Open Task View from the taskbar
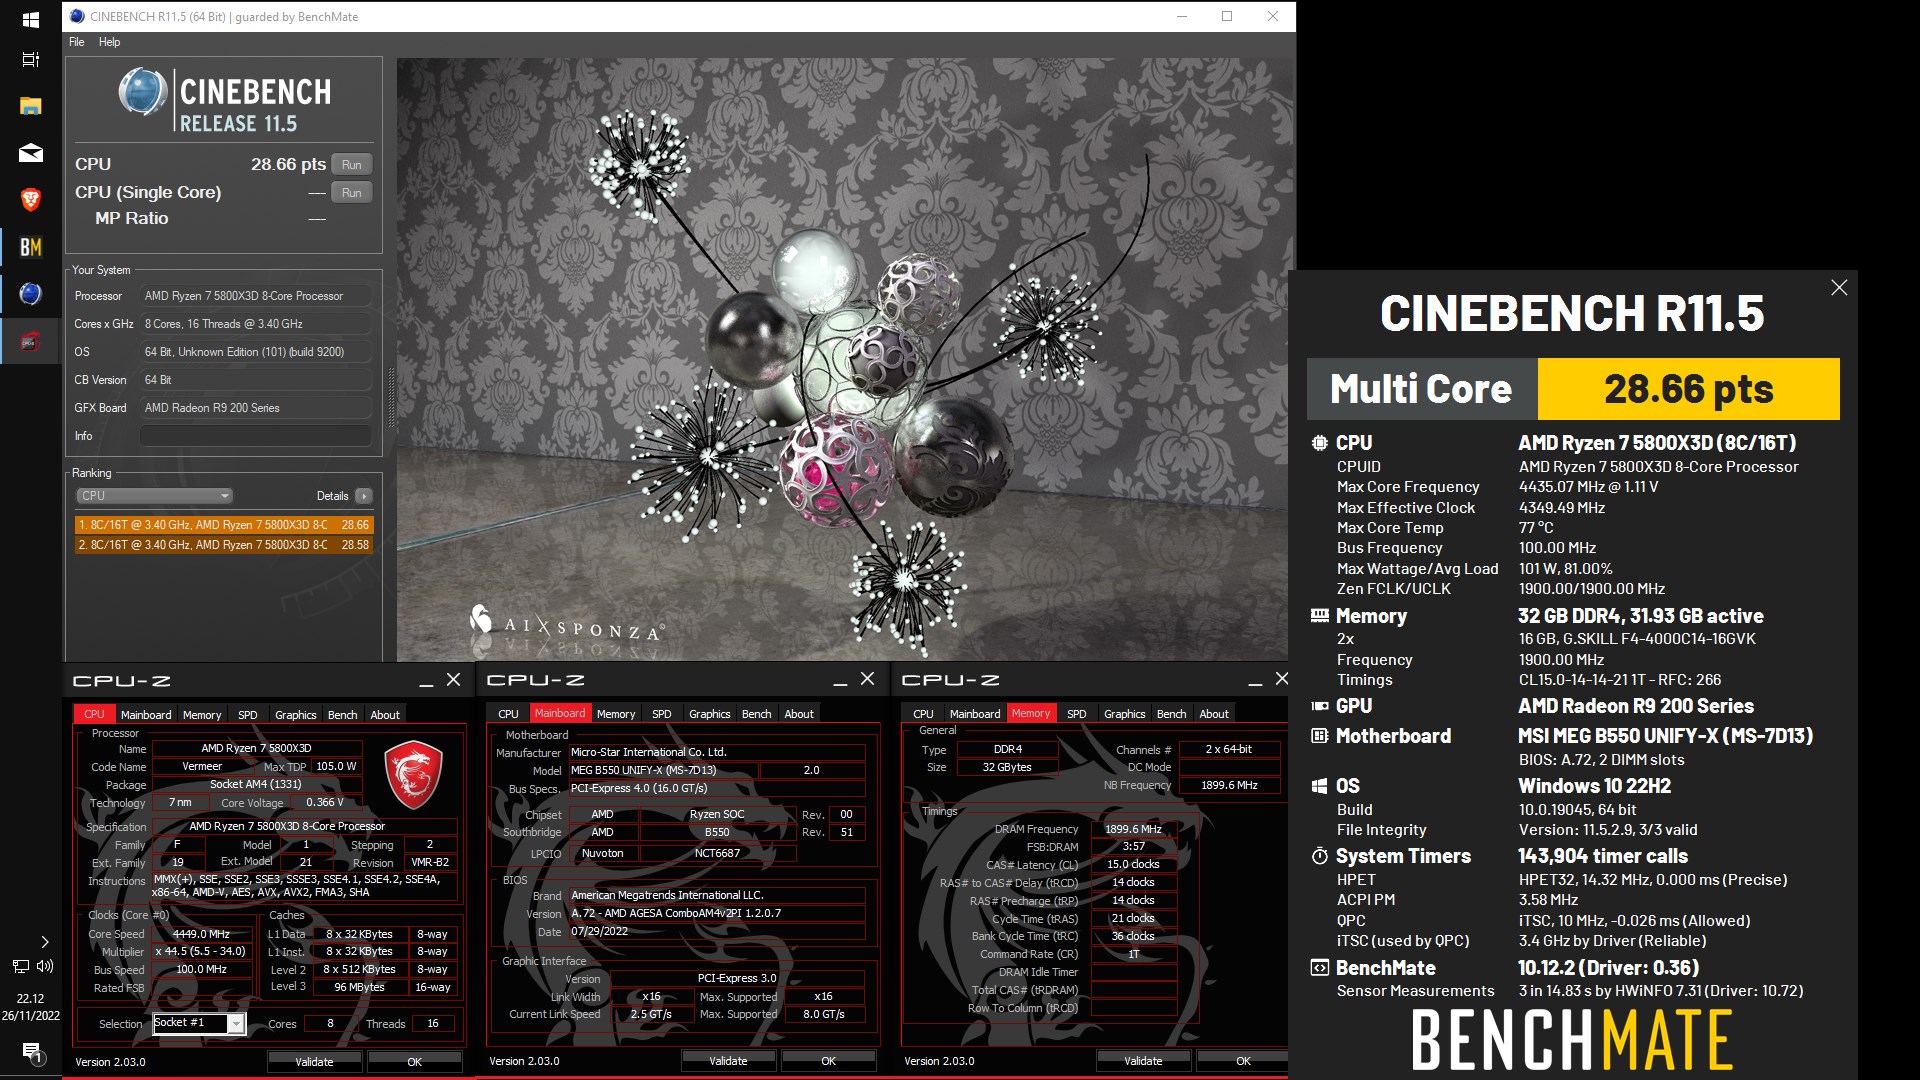The height and width of the screenshot is (1080, 1920). point(30,59)
